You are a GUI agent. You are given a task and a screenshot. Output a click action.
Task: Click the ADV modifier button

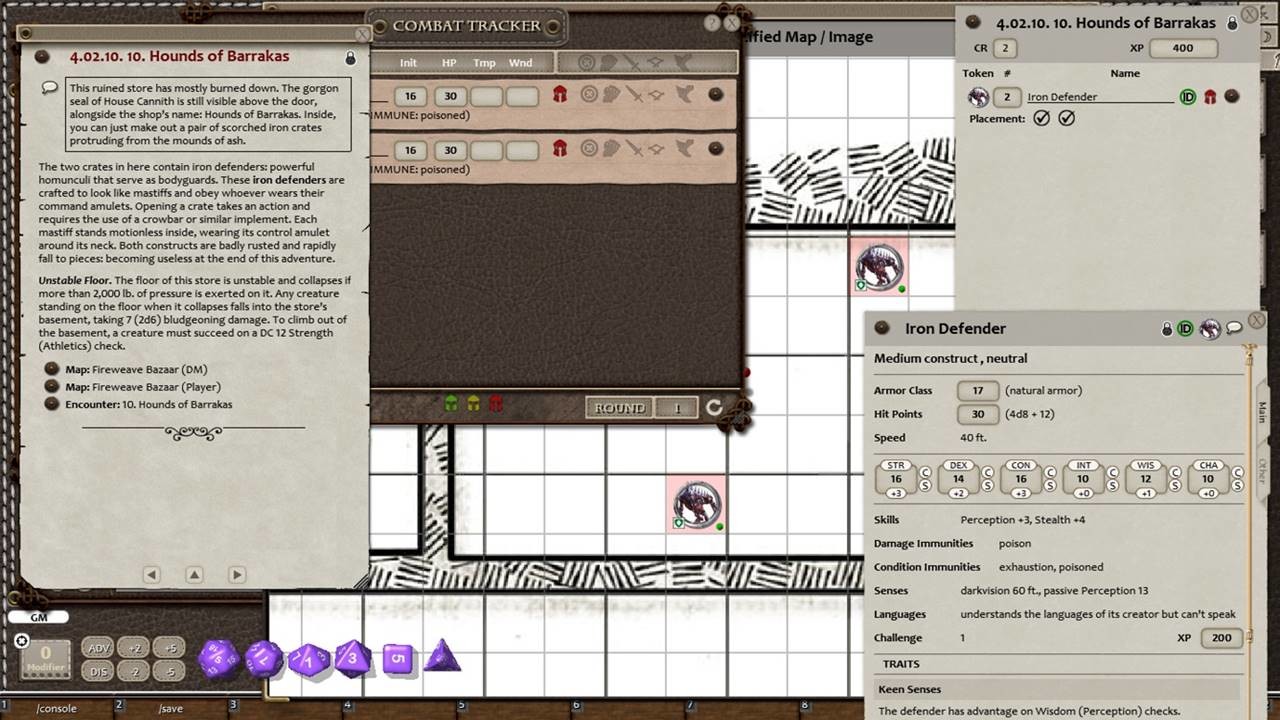click(98, 648)
